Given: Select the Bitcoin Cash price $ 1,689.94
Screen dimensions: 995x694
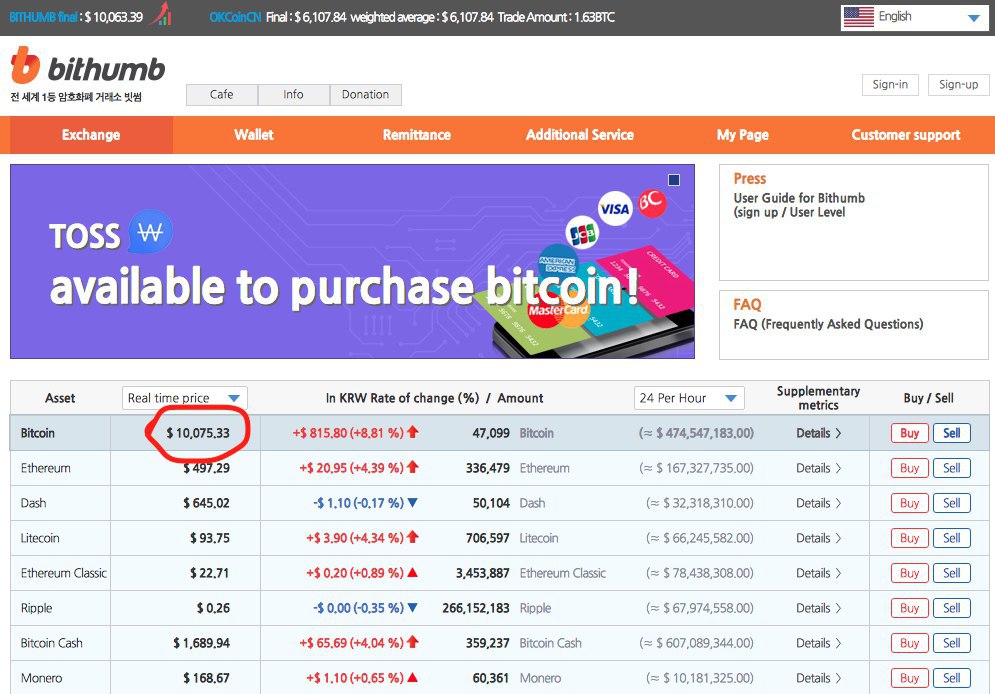Looking at the screenshot, I should point(201,643).
